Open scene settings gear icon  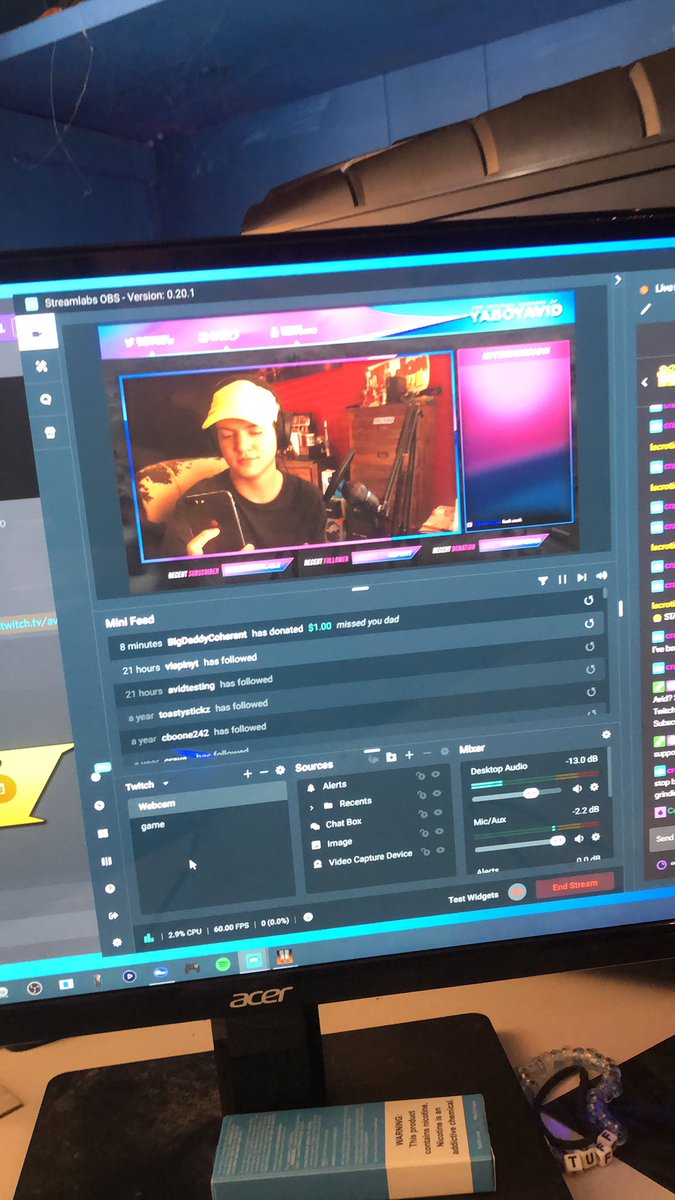point(280,770)
